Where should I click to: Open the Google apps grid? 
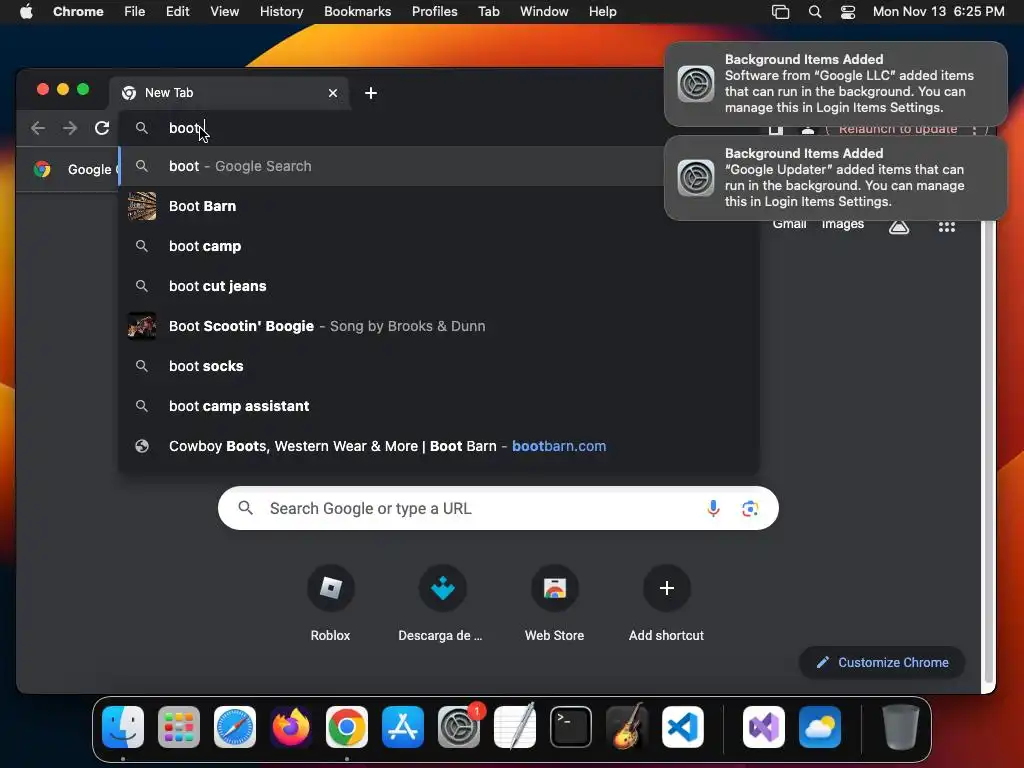(x=947, y=226)
